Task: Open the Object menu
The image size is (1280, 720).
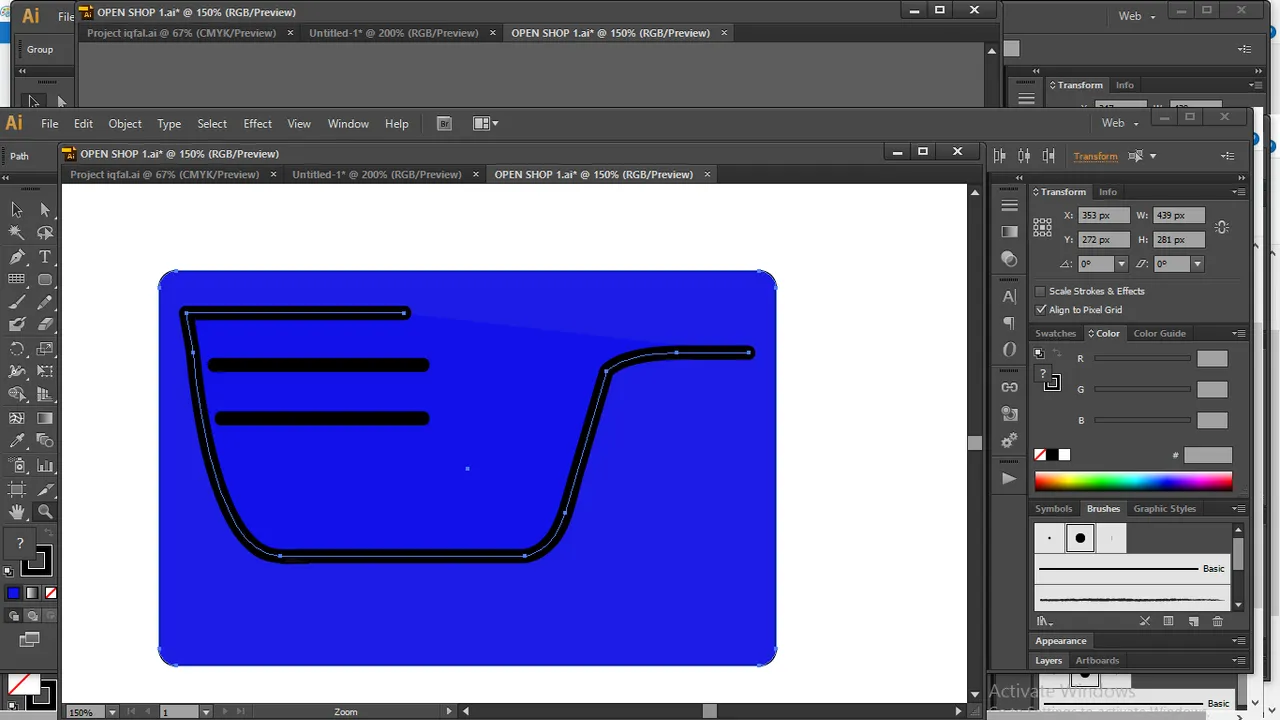Action: click(x=125, y=123)
